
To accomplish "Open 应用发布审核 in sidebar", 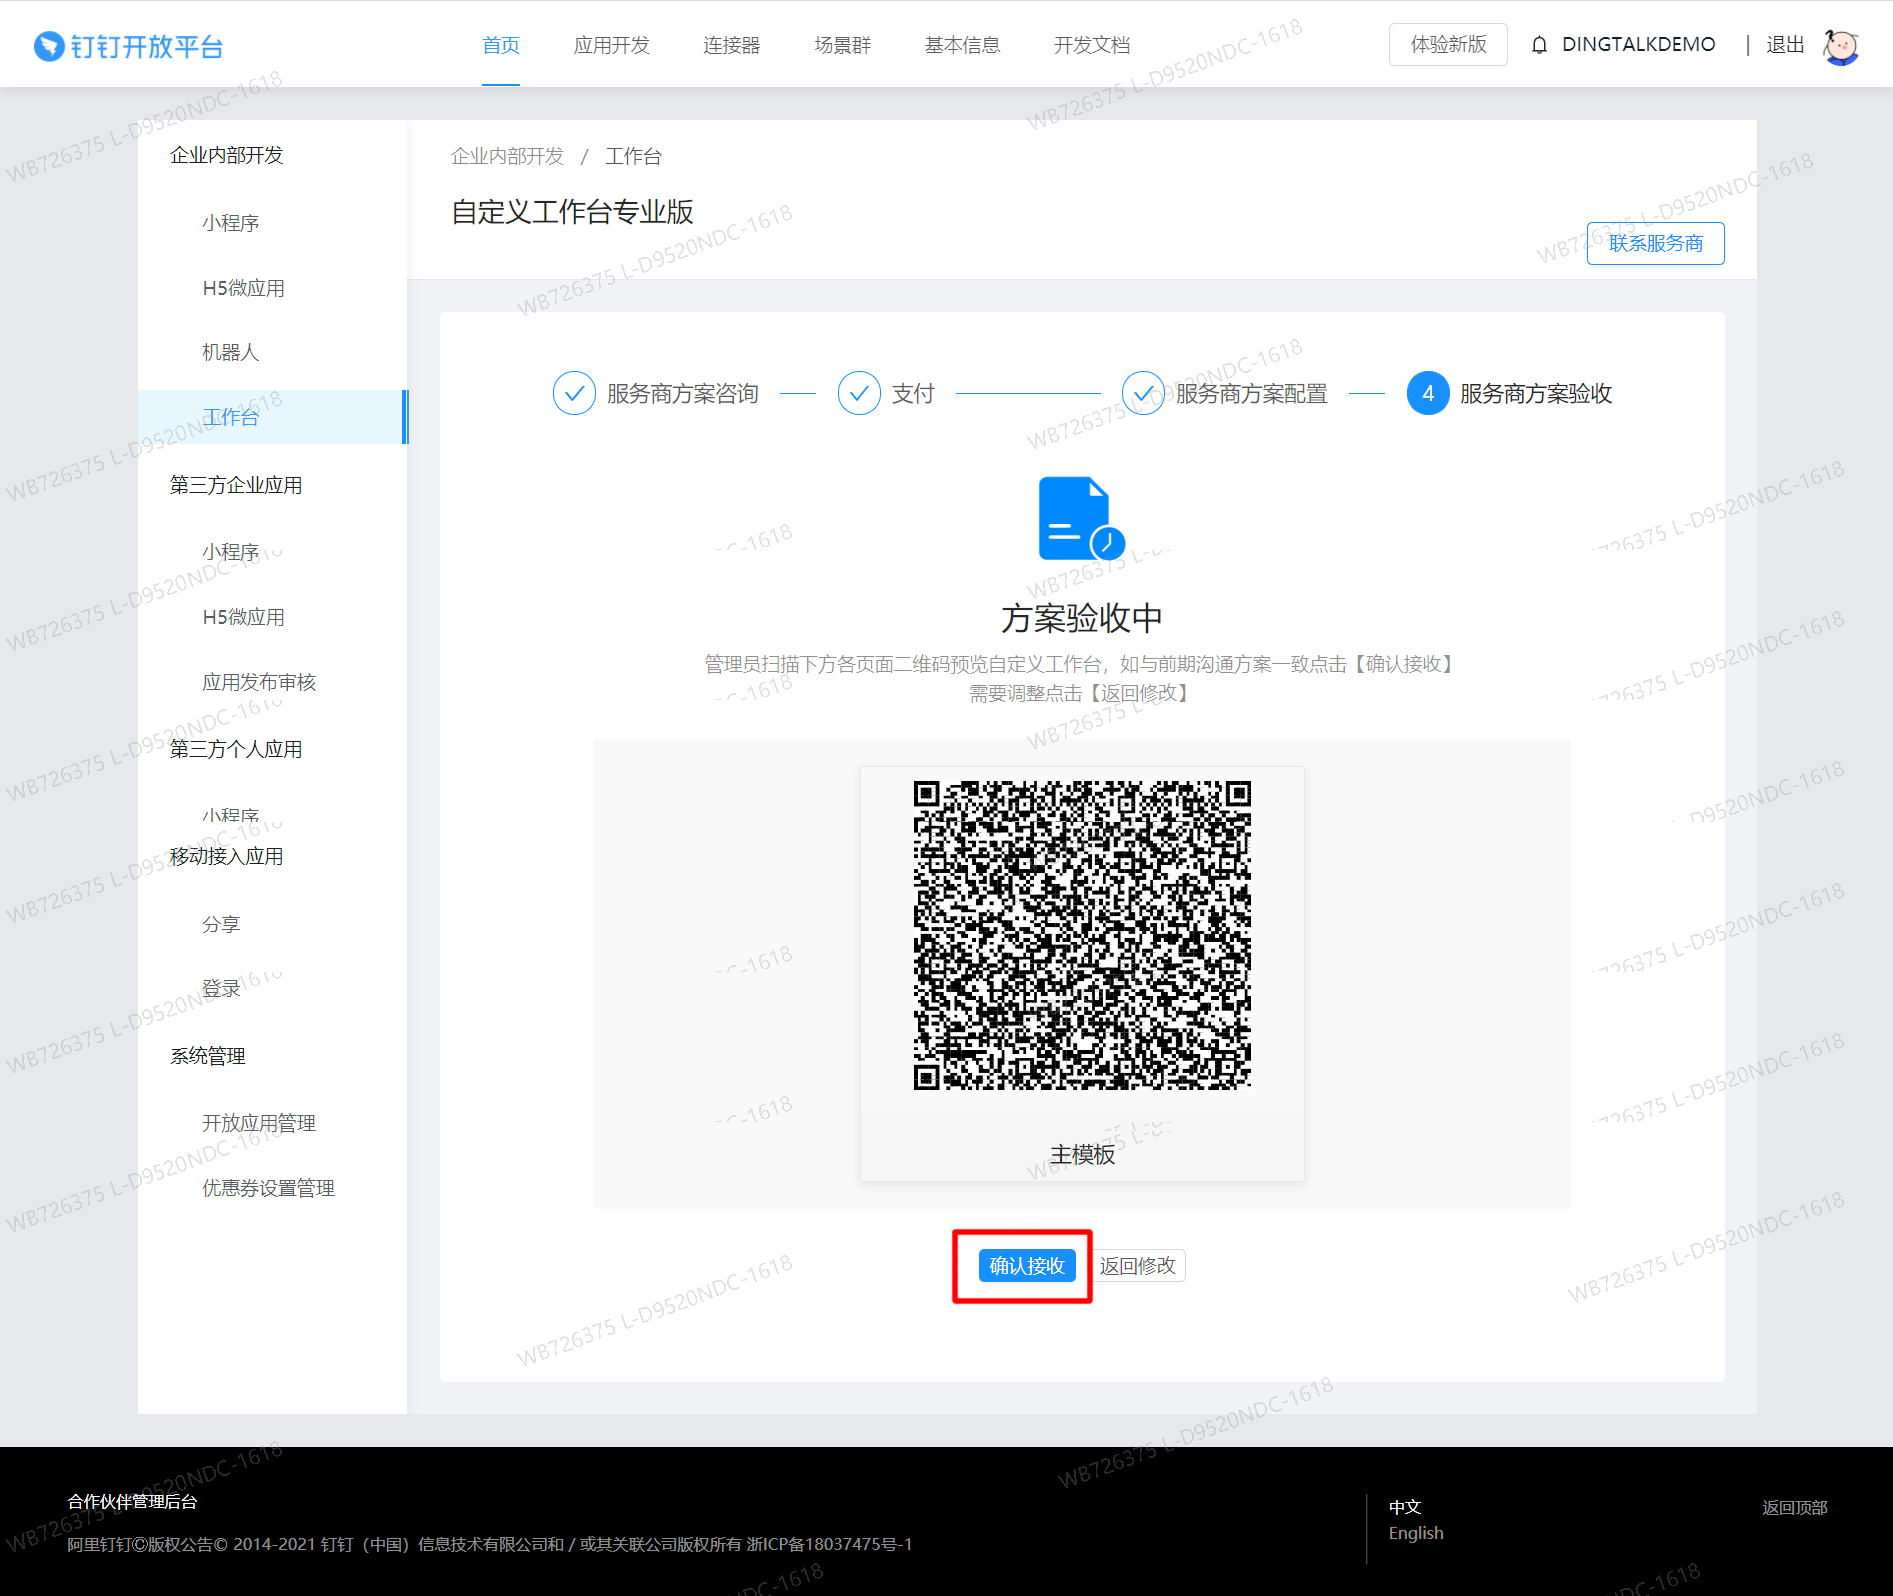I will click(x=259, y=682).
